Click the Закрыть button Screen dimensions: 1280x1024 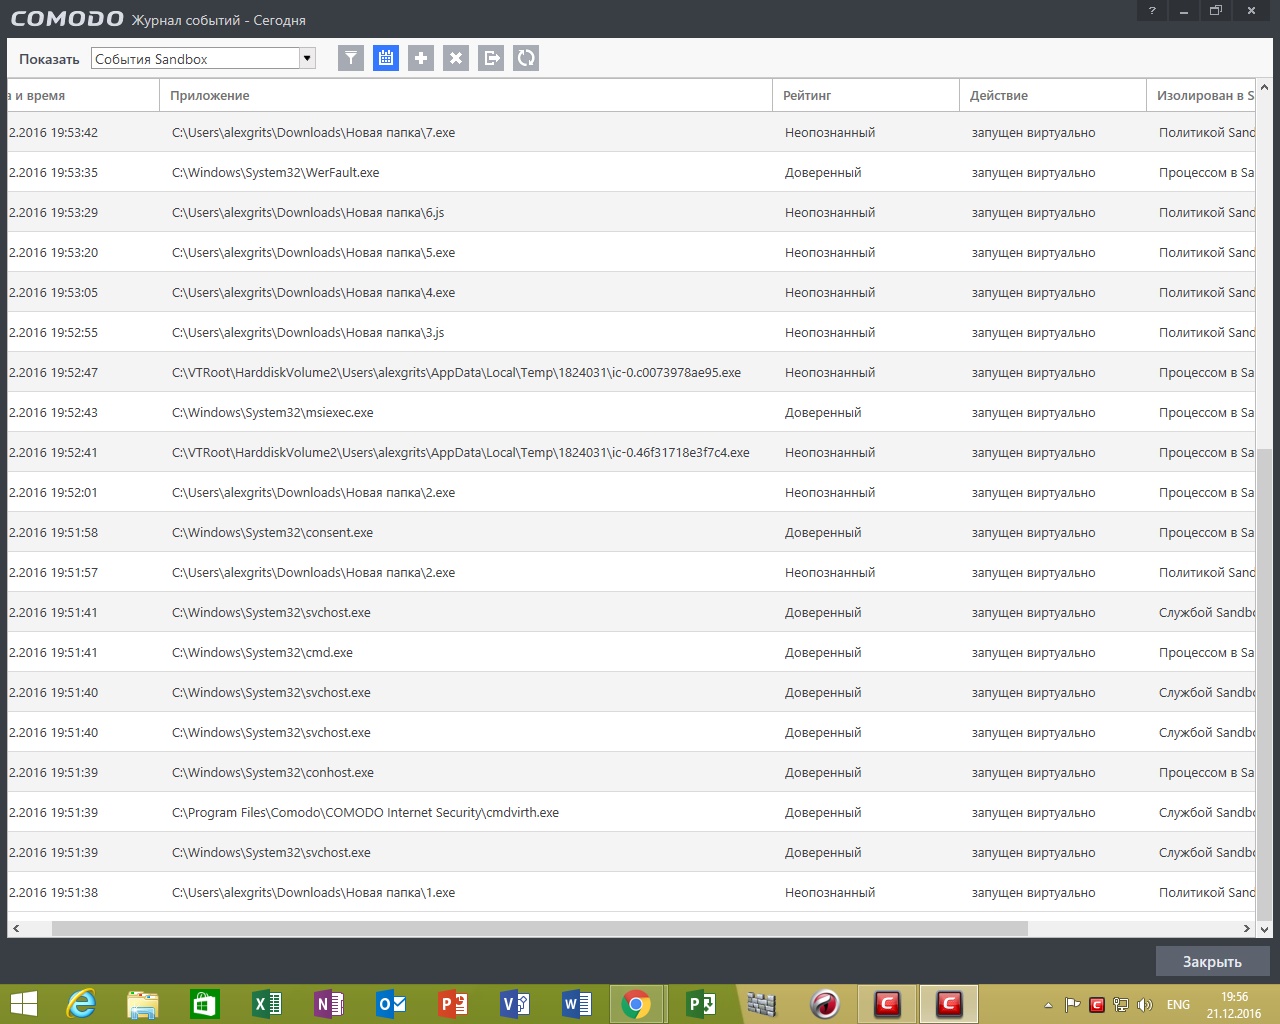tap(1213, 961)
